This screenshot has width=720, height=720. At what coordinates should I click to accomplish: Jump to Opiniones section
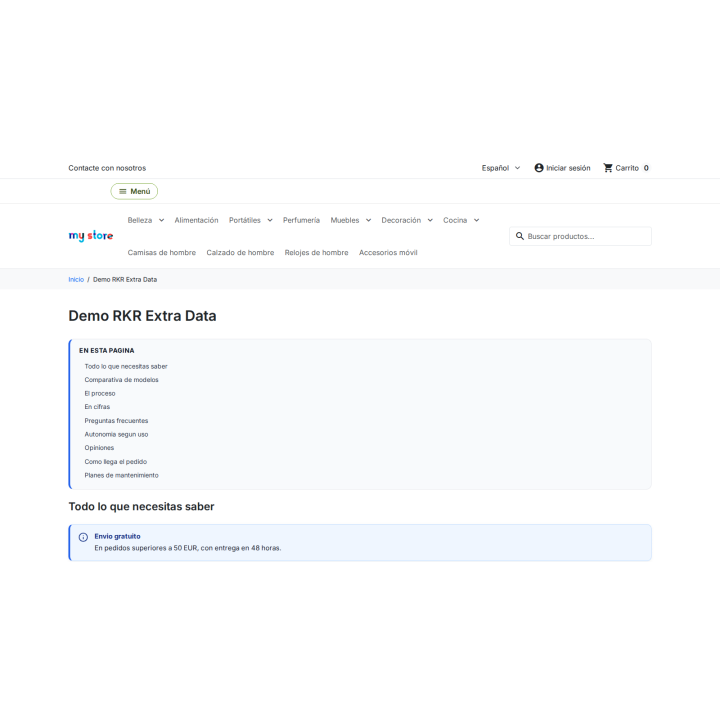(x=99, y=448)
